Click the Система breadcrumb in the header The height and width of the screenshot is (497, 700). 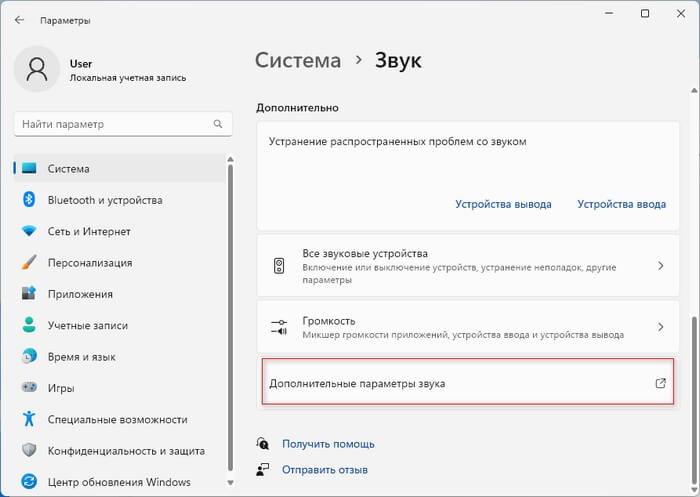coord(298,60)
